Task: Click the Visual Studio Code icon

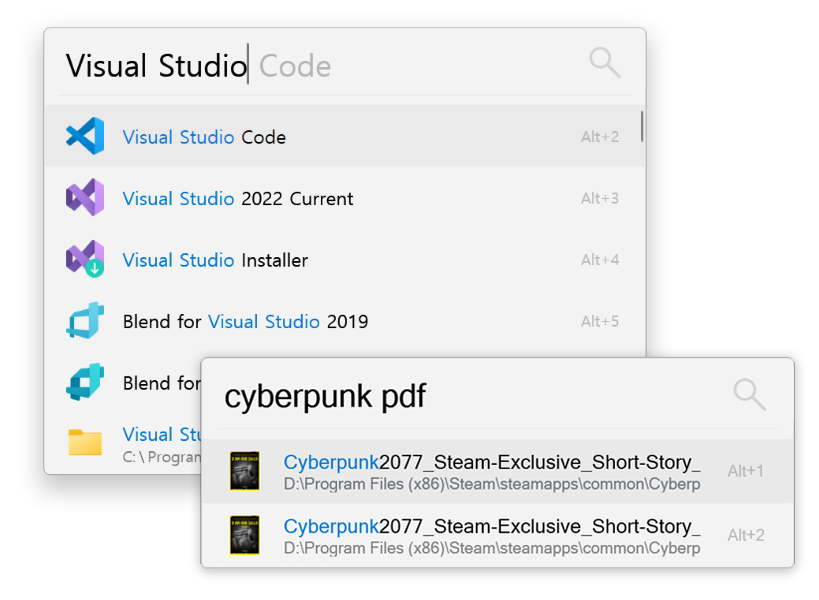Action: (x=85, y=137)
